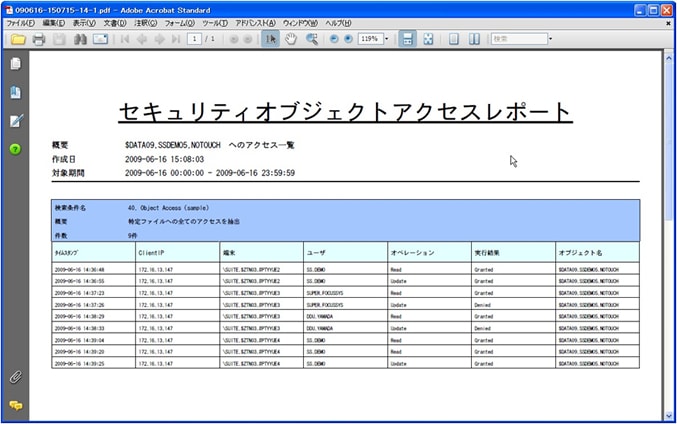The height and width of the screenshot is (424, 677).
Task: Click the page number input field
Action: click(193, 39)
